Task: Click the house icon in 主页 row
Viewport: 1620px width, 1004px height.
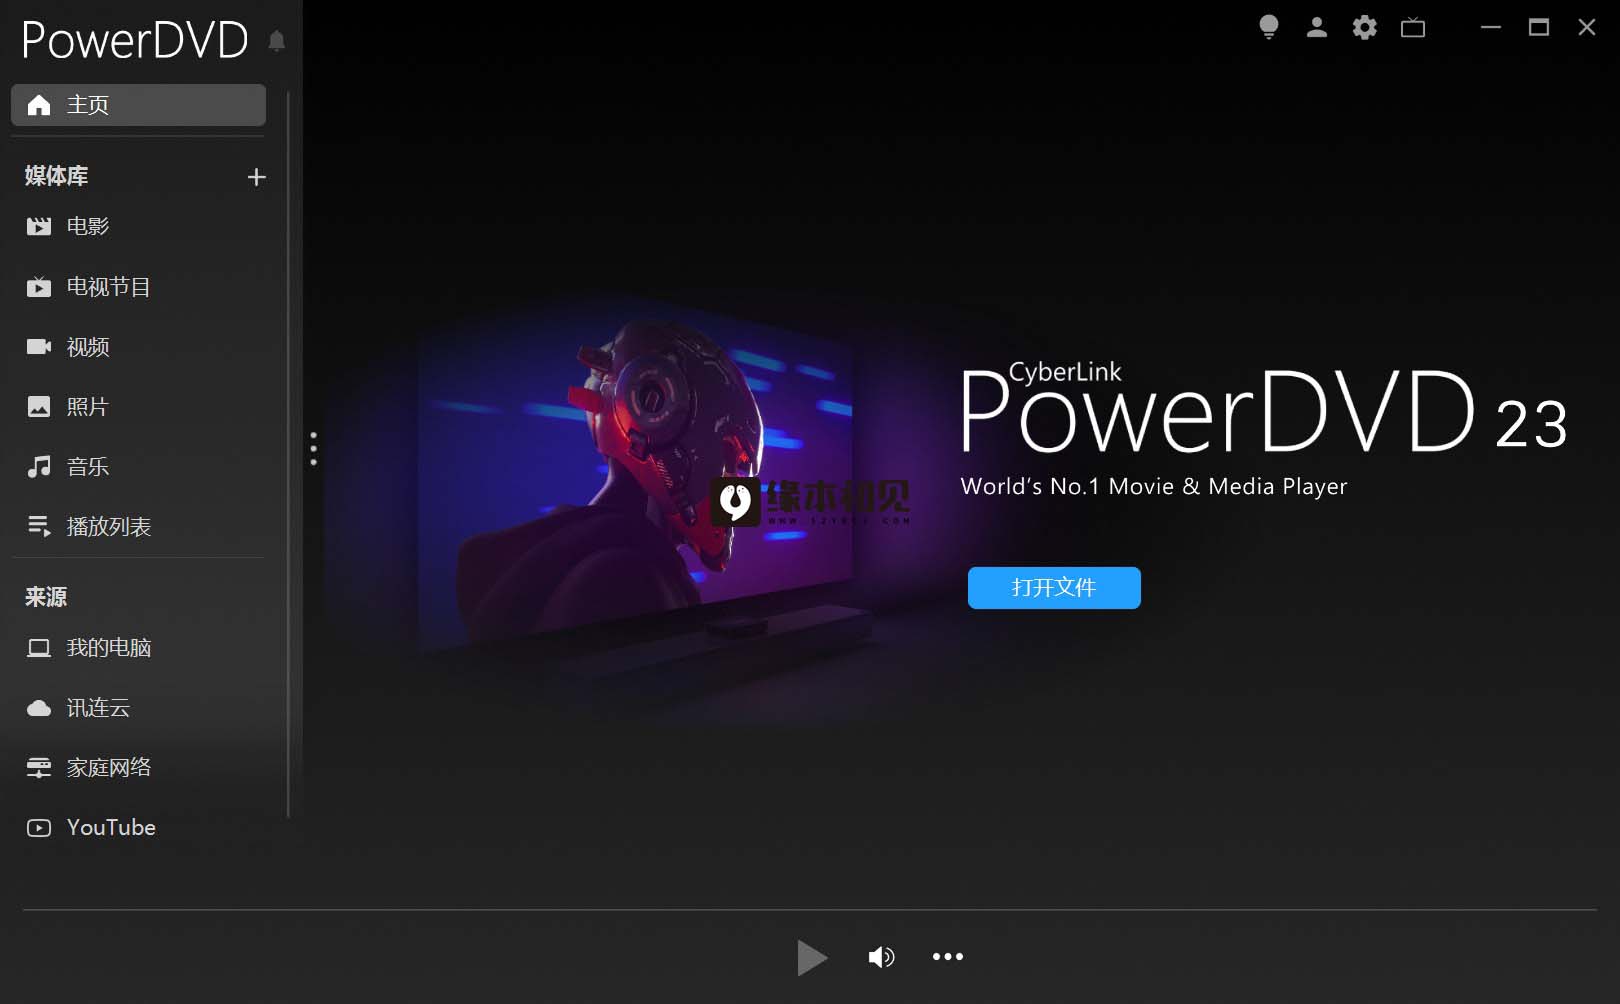Action: (39, 105)
